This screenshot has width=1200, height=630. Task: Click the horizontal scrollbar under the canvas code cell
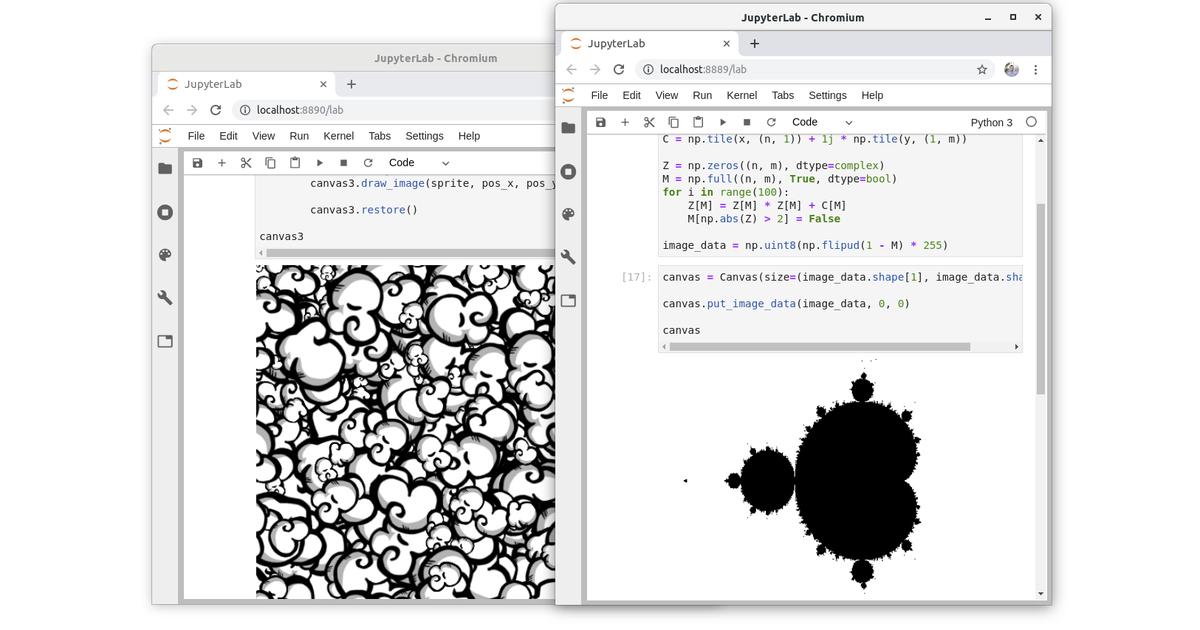[x=820, y=347]
